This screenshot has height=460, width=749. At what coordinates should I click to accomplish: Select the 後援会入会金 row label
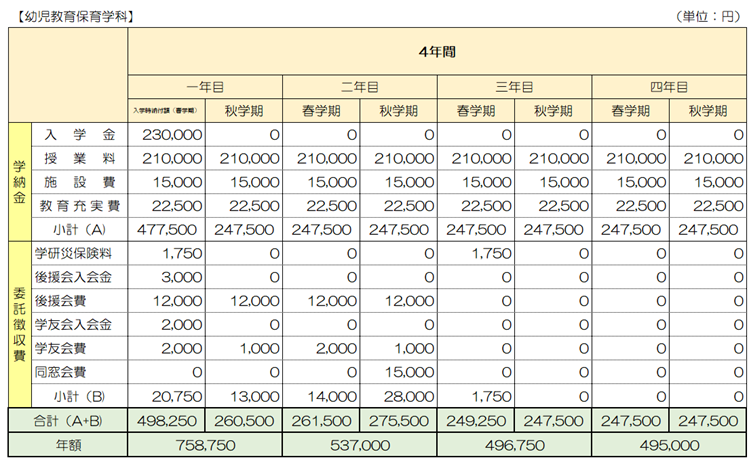click(73, 277)
